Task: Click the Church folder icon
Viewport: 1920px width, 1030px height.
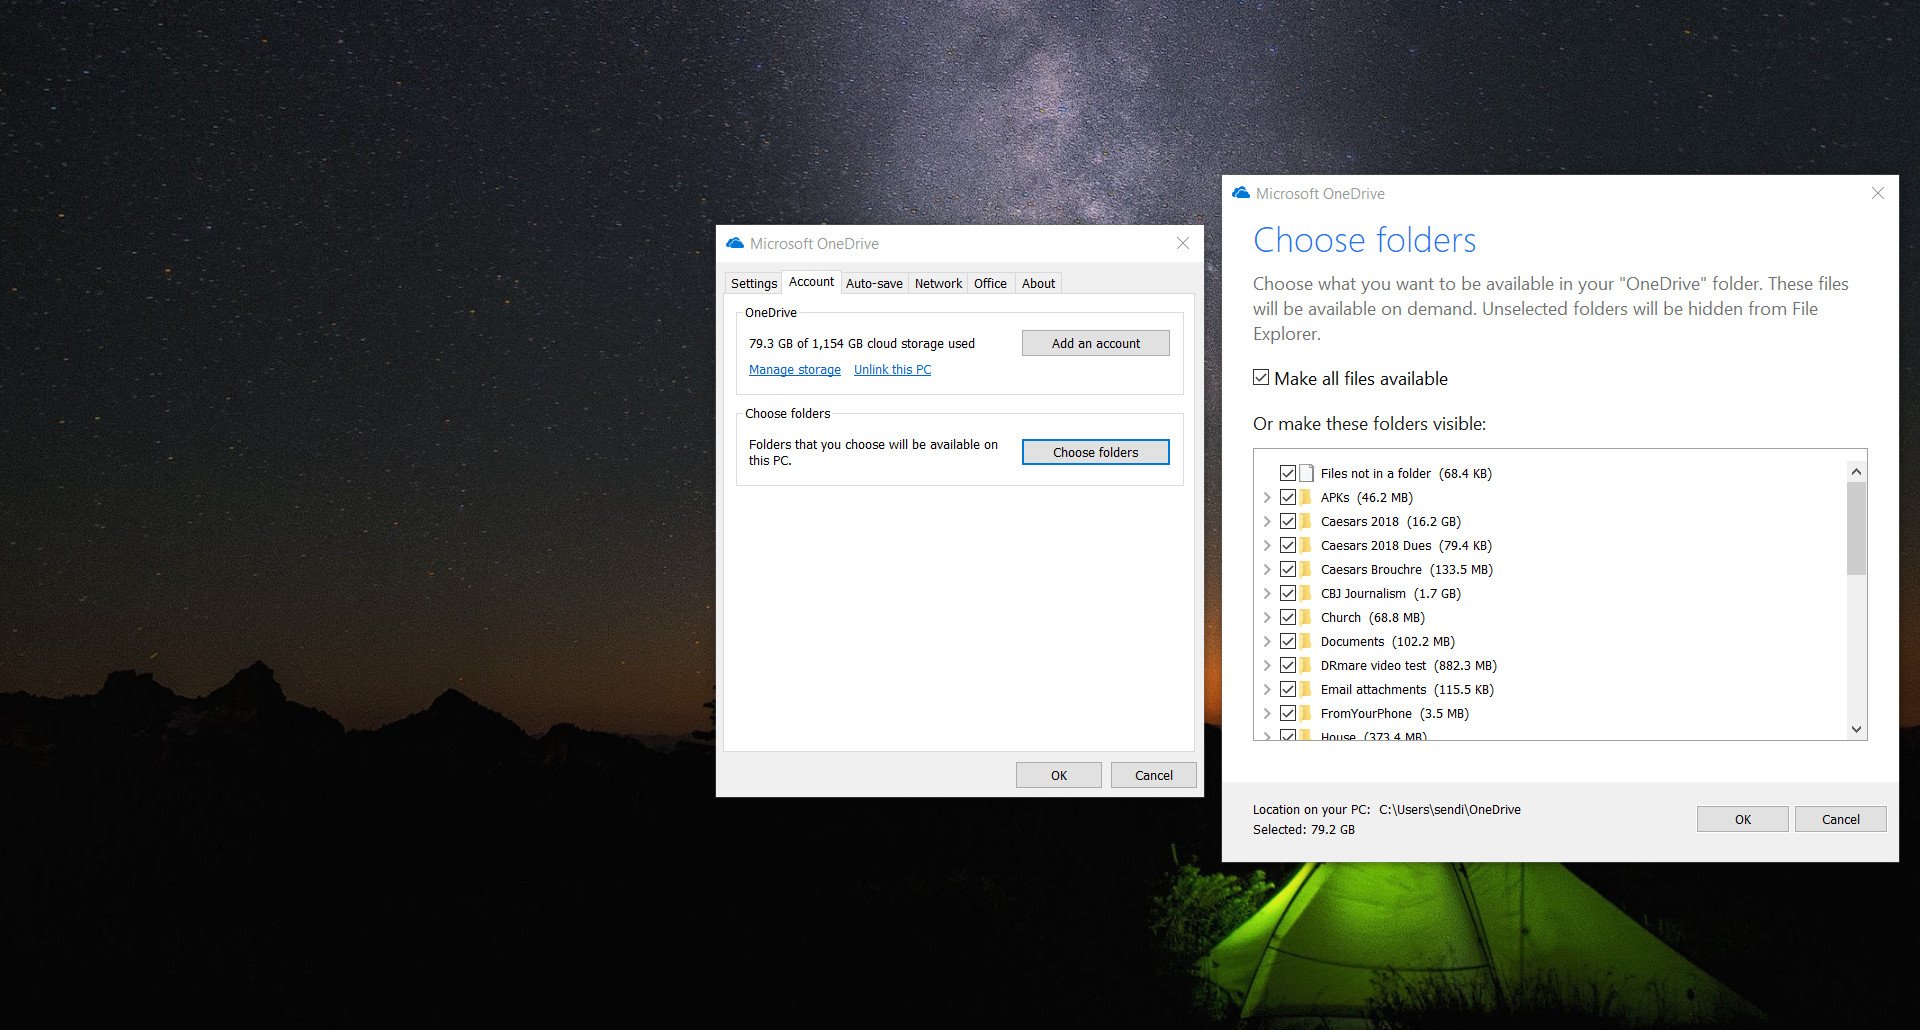Action: point(1306,617)
